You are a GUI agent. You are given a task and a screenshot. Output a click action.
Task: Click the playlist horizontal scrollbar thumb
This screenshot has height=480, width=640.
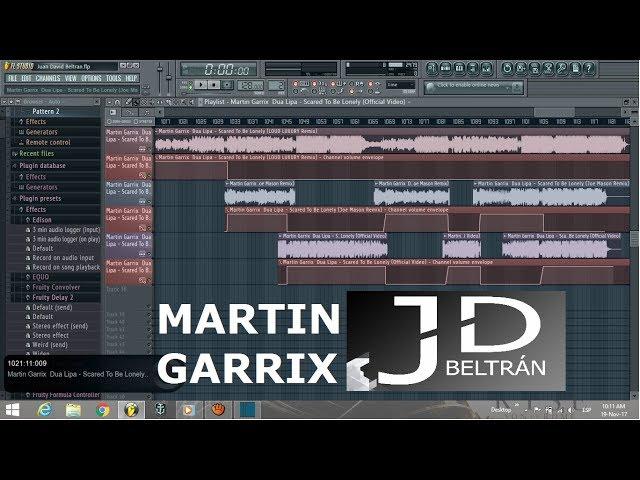[x=554, y=112]
